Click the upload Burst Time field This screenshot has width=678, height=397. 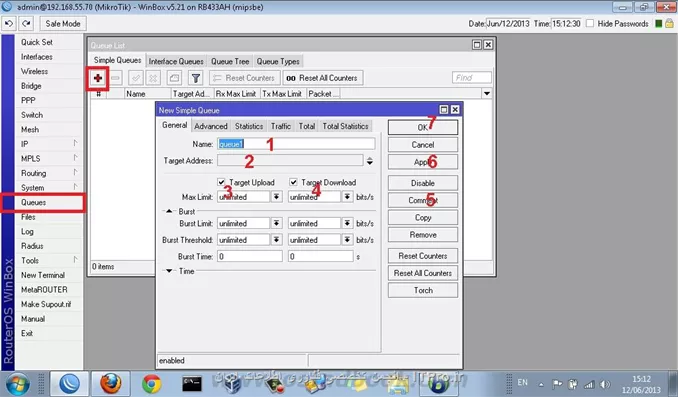pos(249,256)
